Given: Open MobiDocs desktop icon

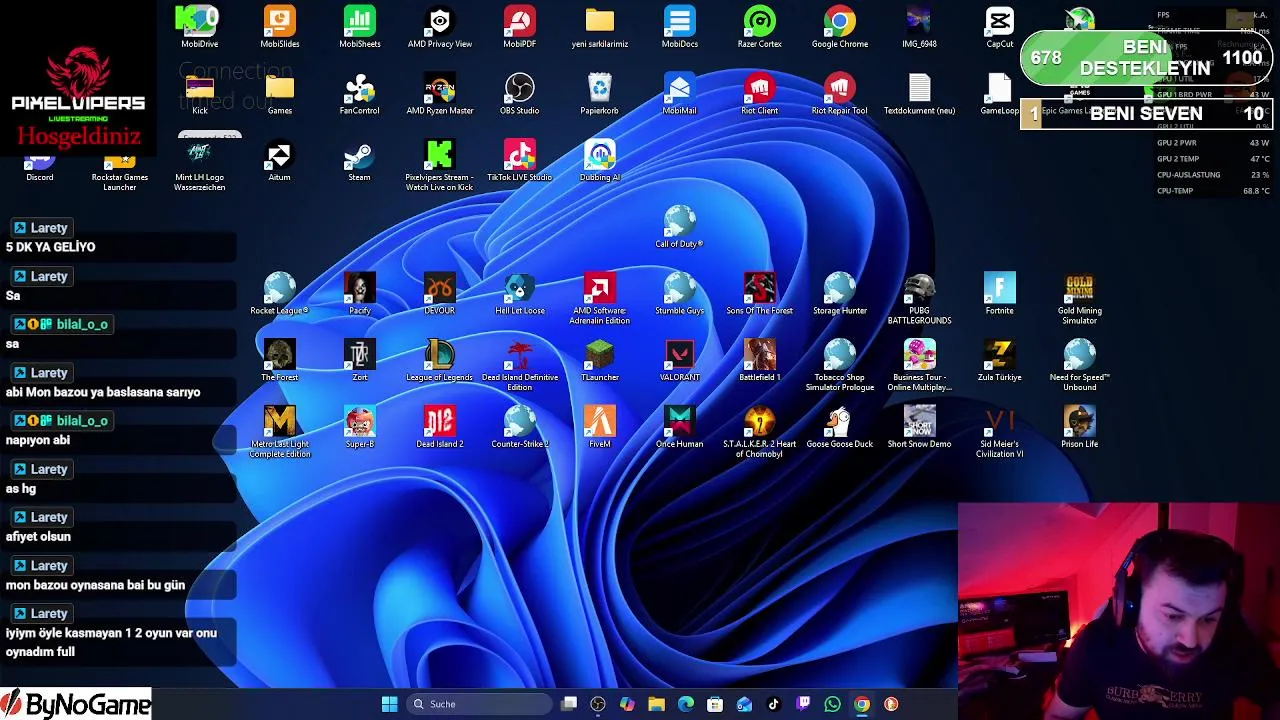Looking at the screenshot, I should (x=679, y=27).
